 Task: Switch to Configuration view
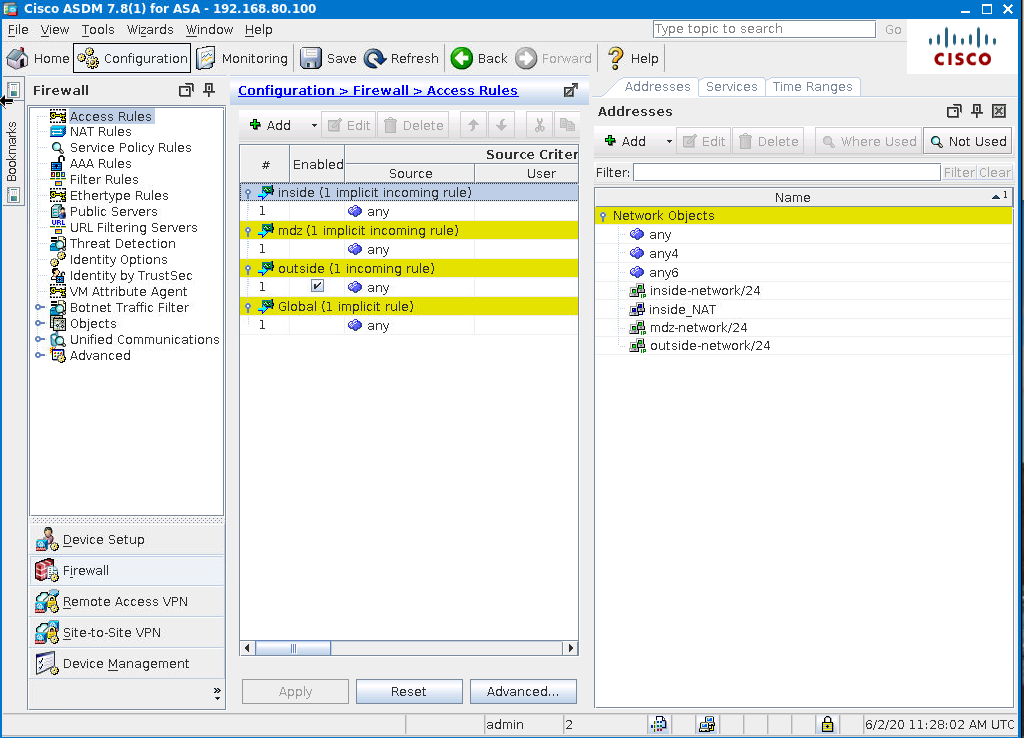coord(132,58)
